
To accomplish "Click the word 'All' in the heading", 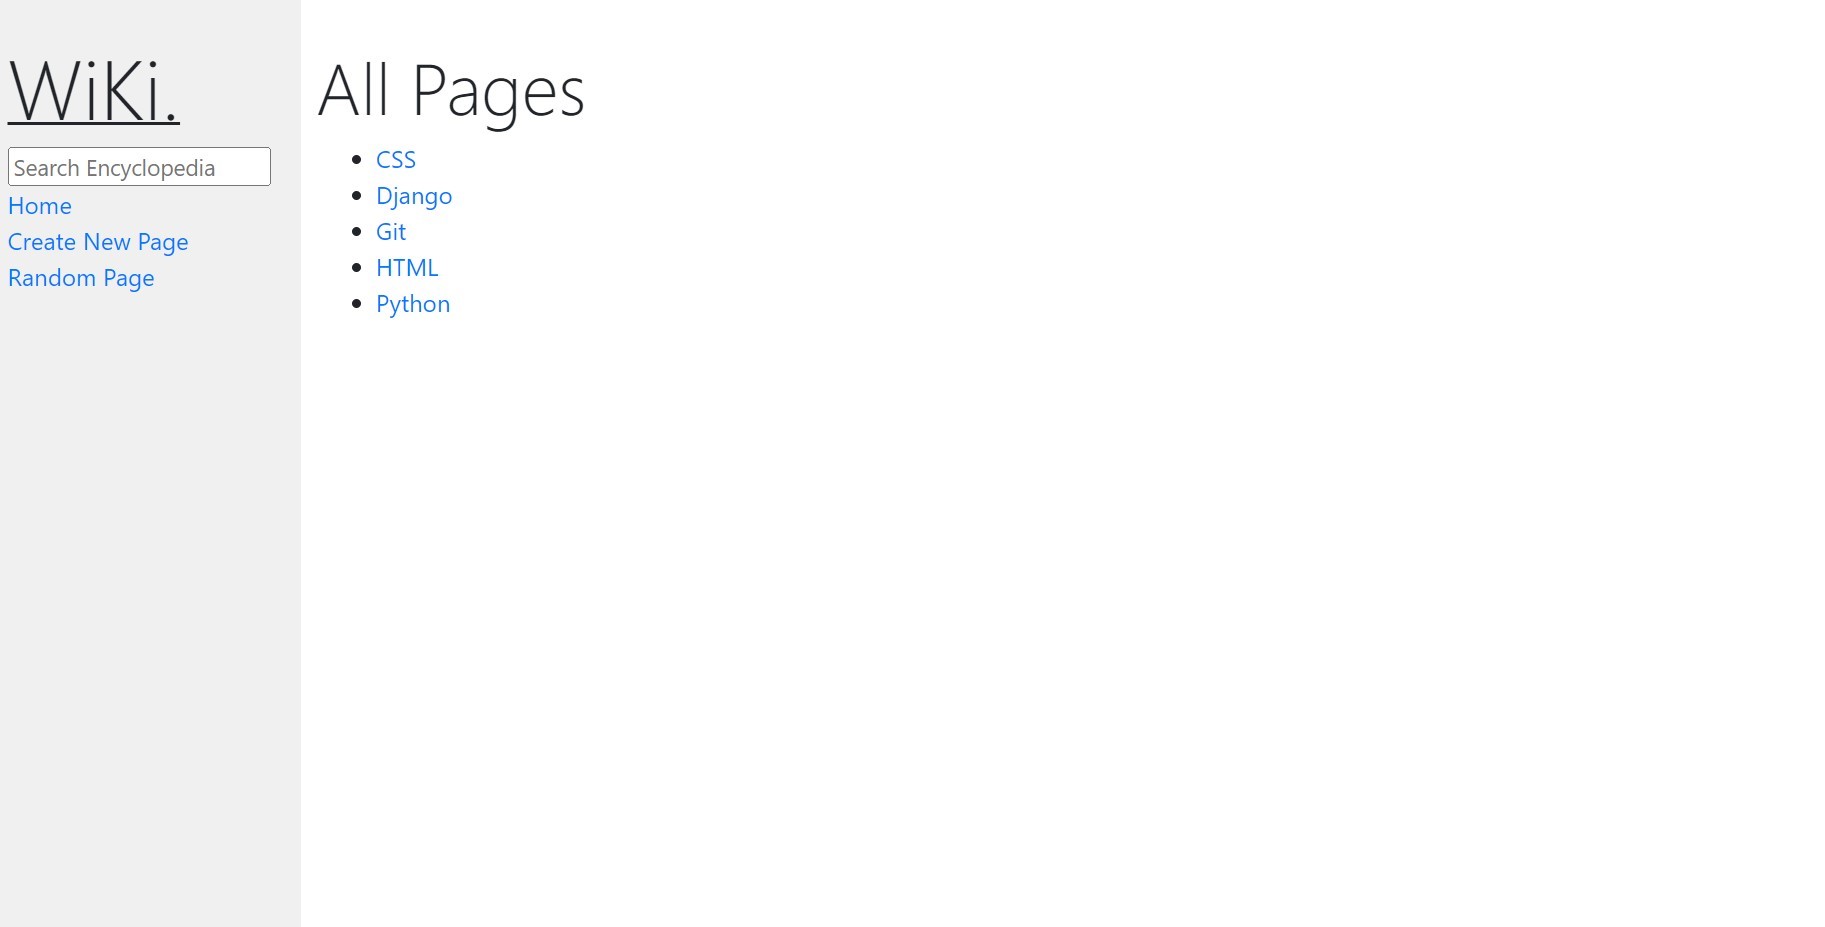I will coord(354,91).
